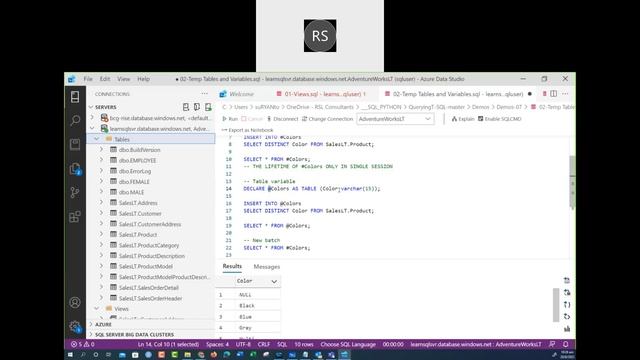Select the SalesLT.Customer table

140,213
